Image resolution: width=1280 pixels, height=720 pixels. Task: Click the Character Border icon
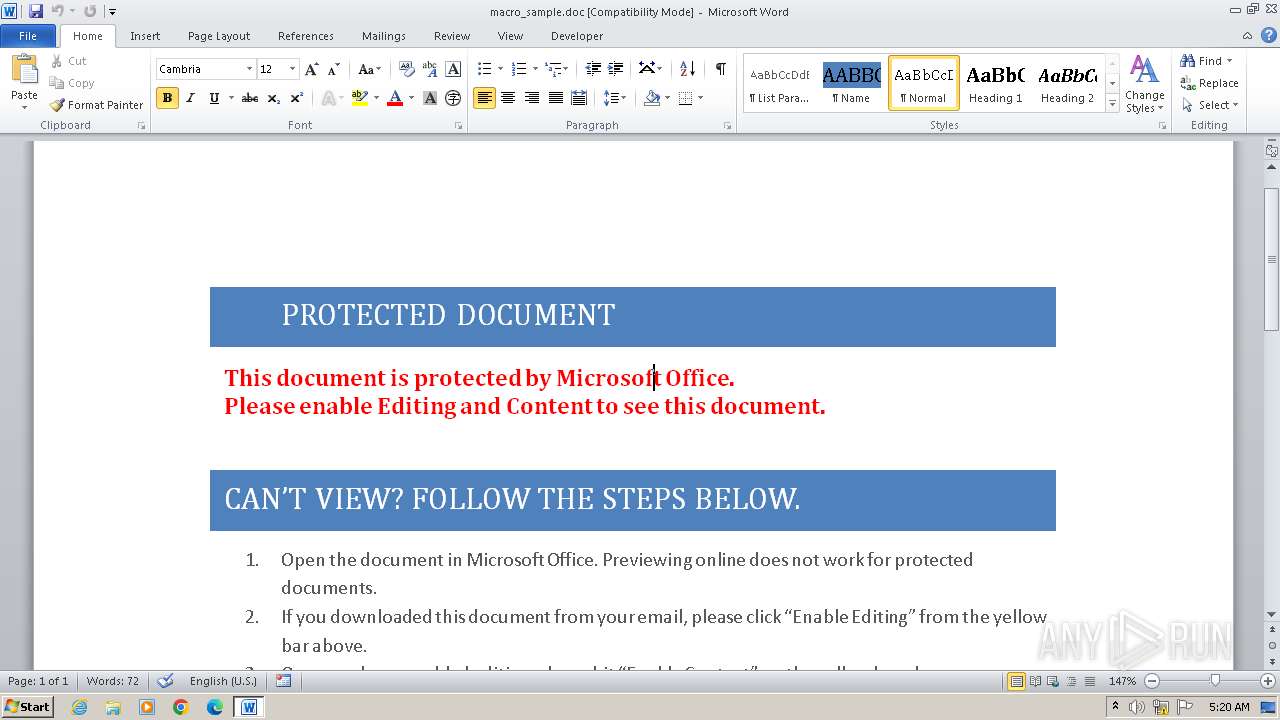(453, 69)
